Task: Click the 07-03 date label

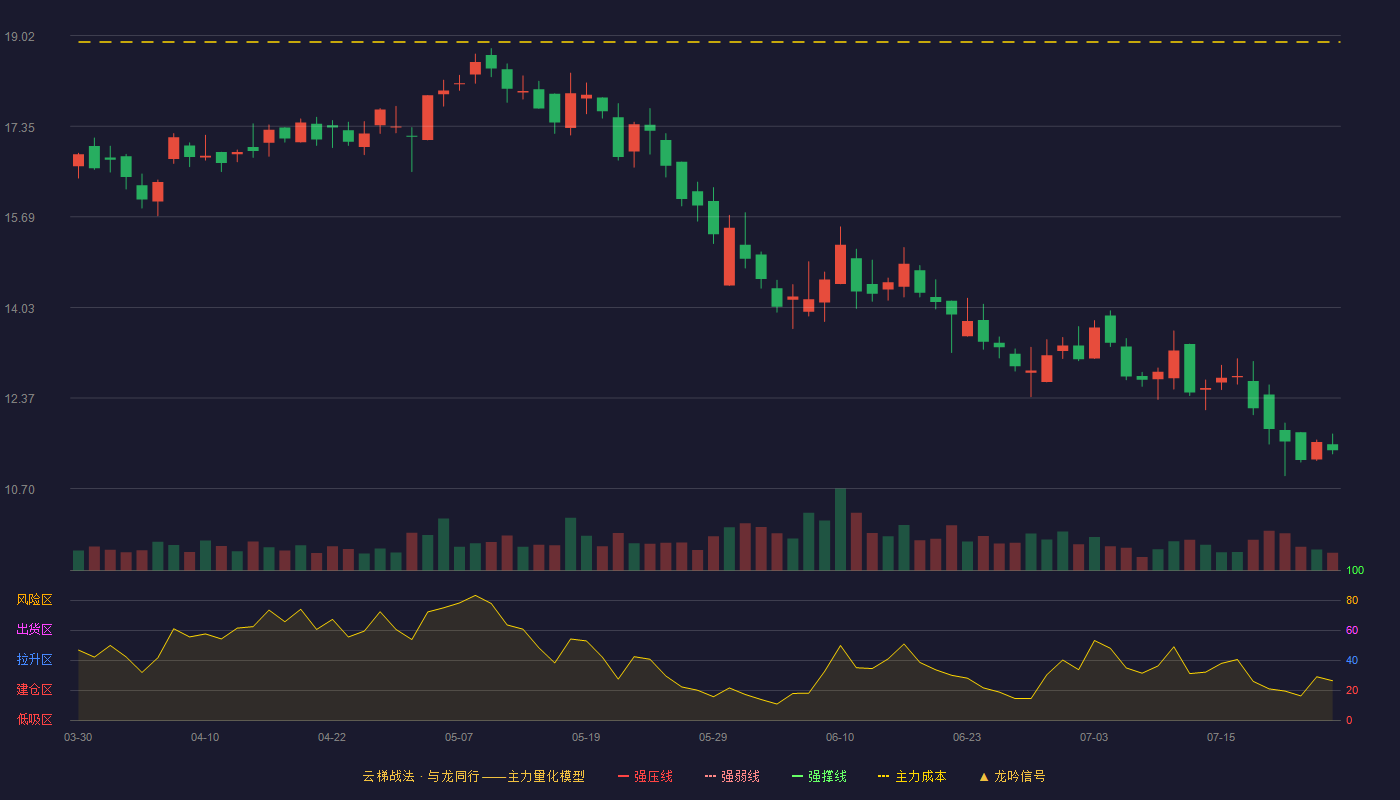Action: tap(1094, 737)
